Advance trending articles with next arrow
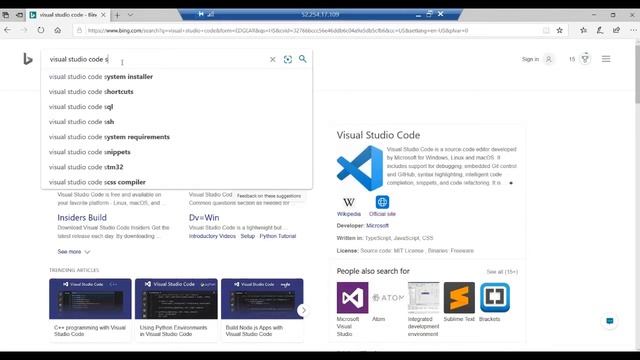Screen dimensions: 640x360 (303, 310)
